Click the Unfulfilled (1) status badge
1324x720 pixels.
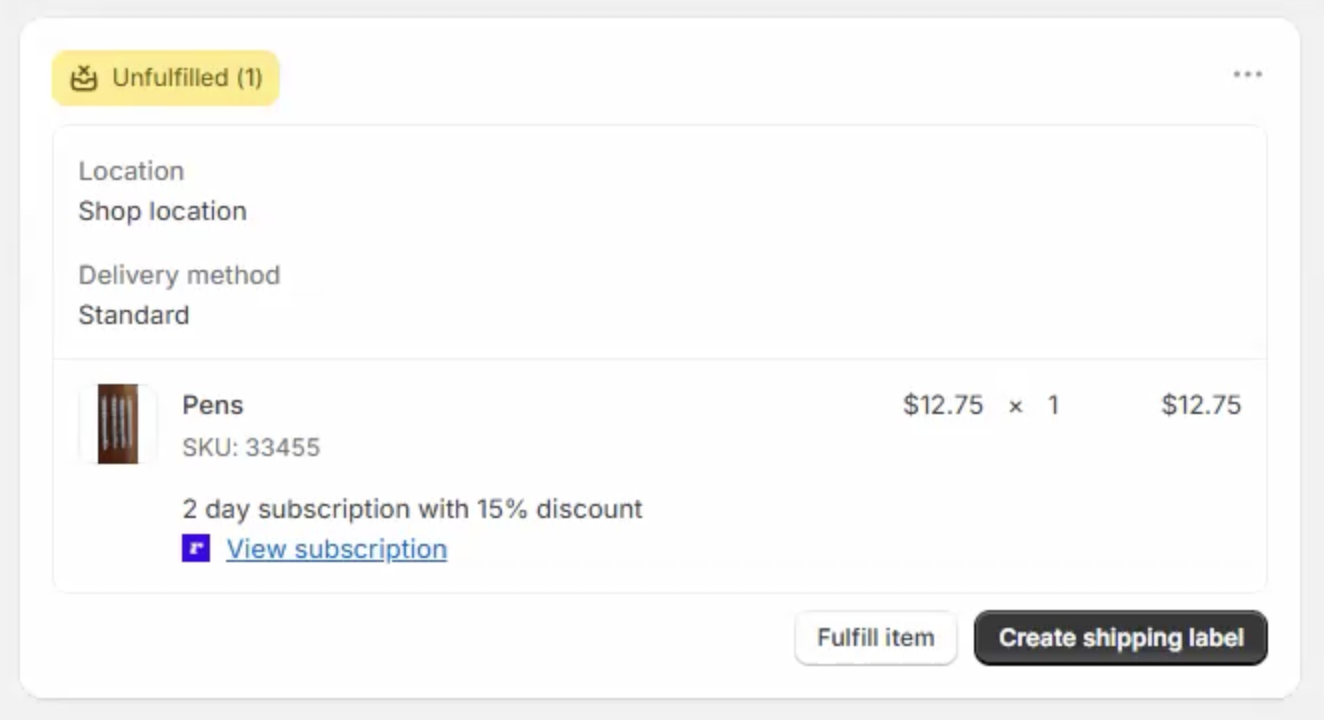(166, 78)
